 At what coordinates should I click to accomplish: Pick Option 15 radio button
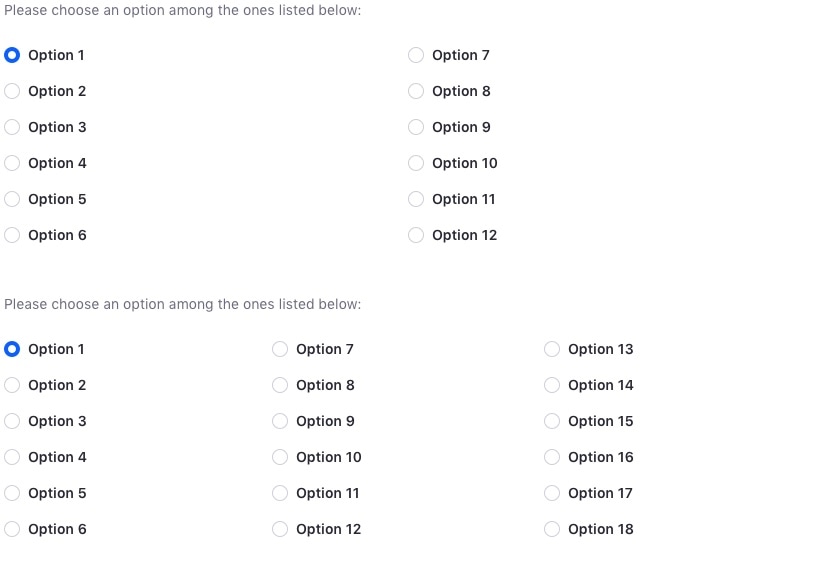tap(552, 421)
